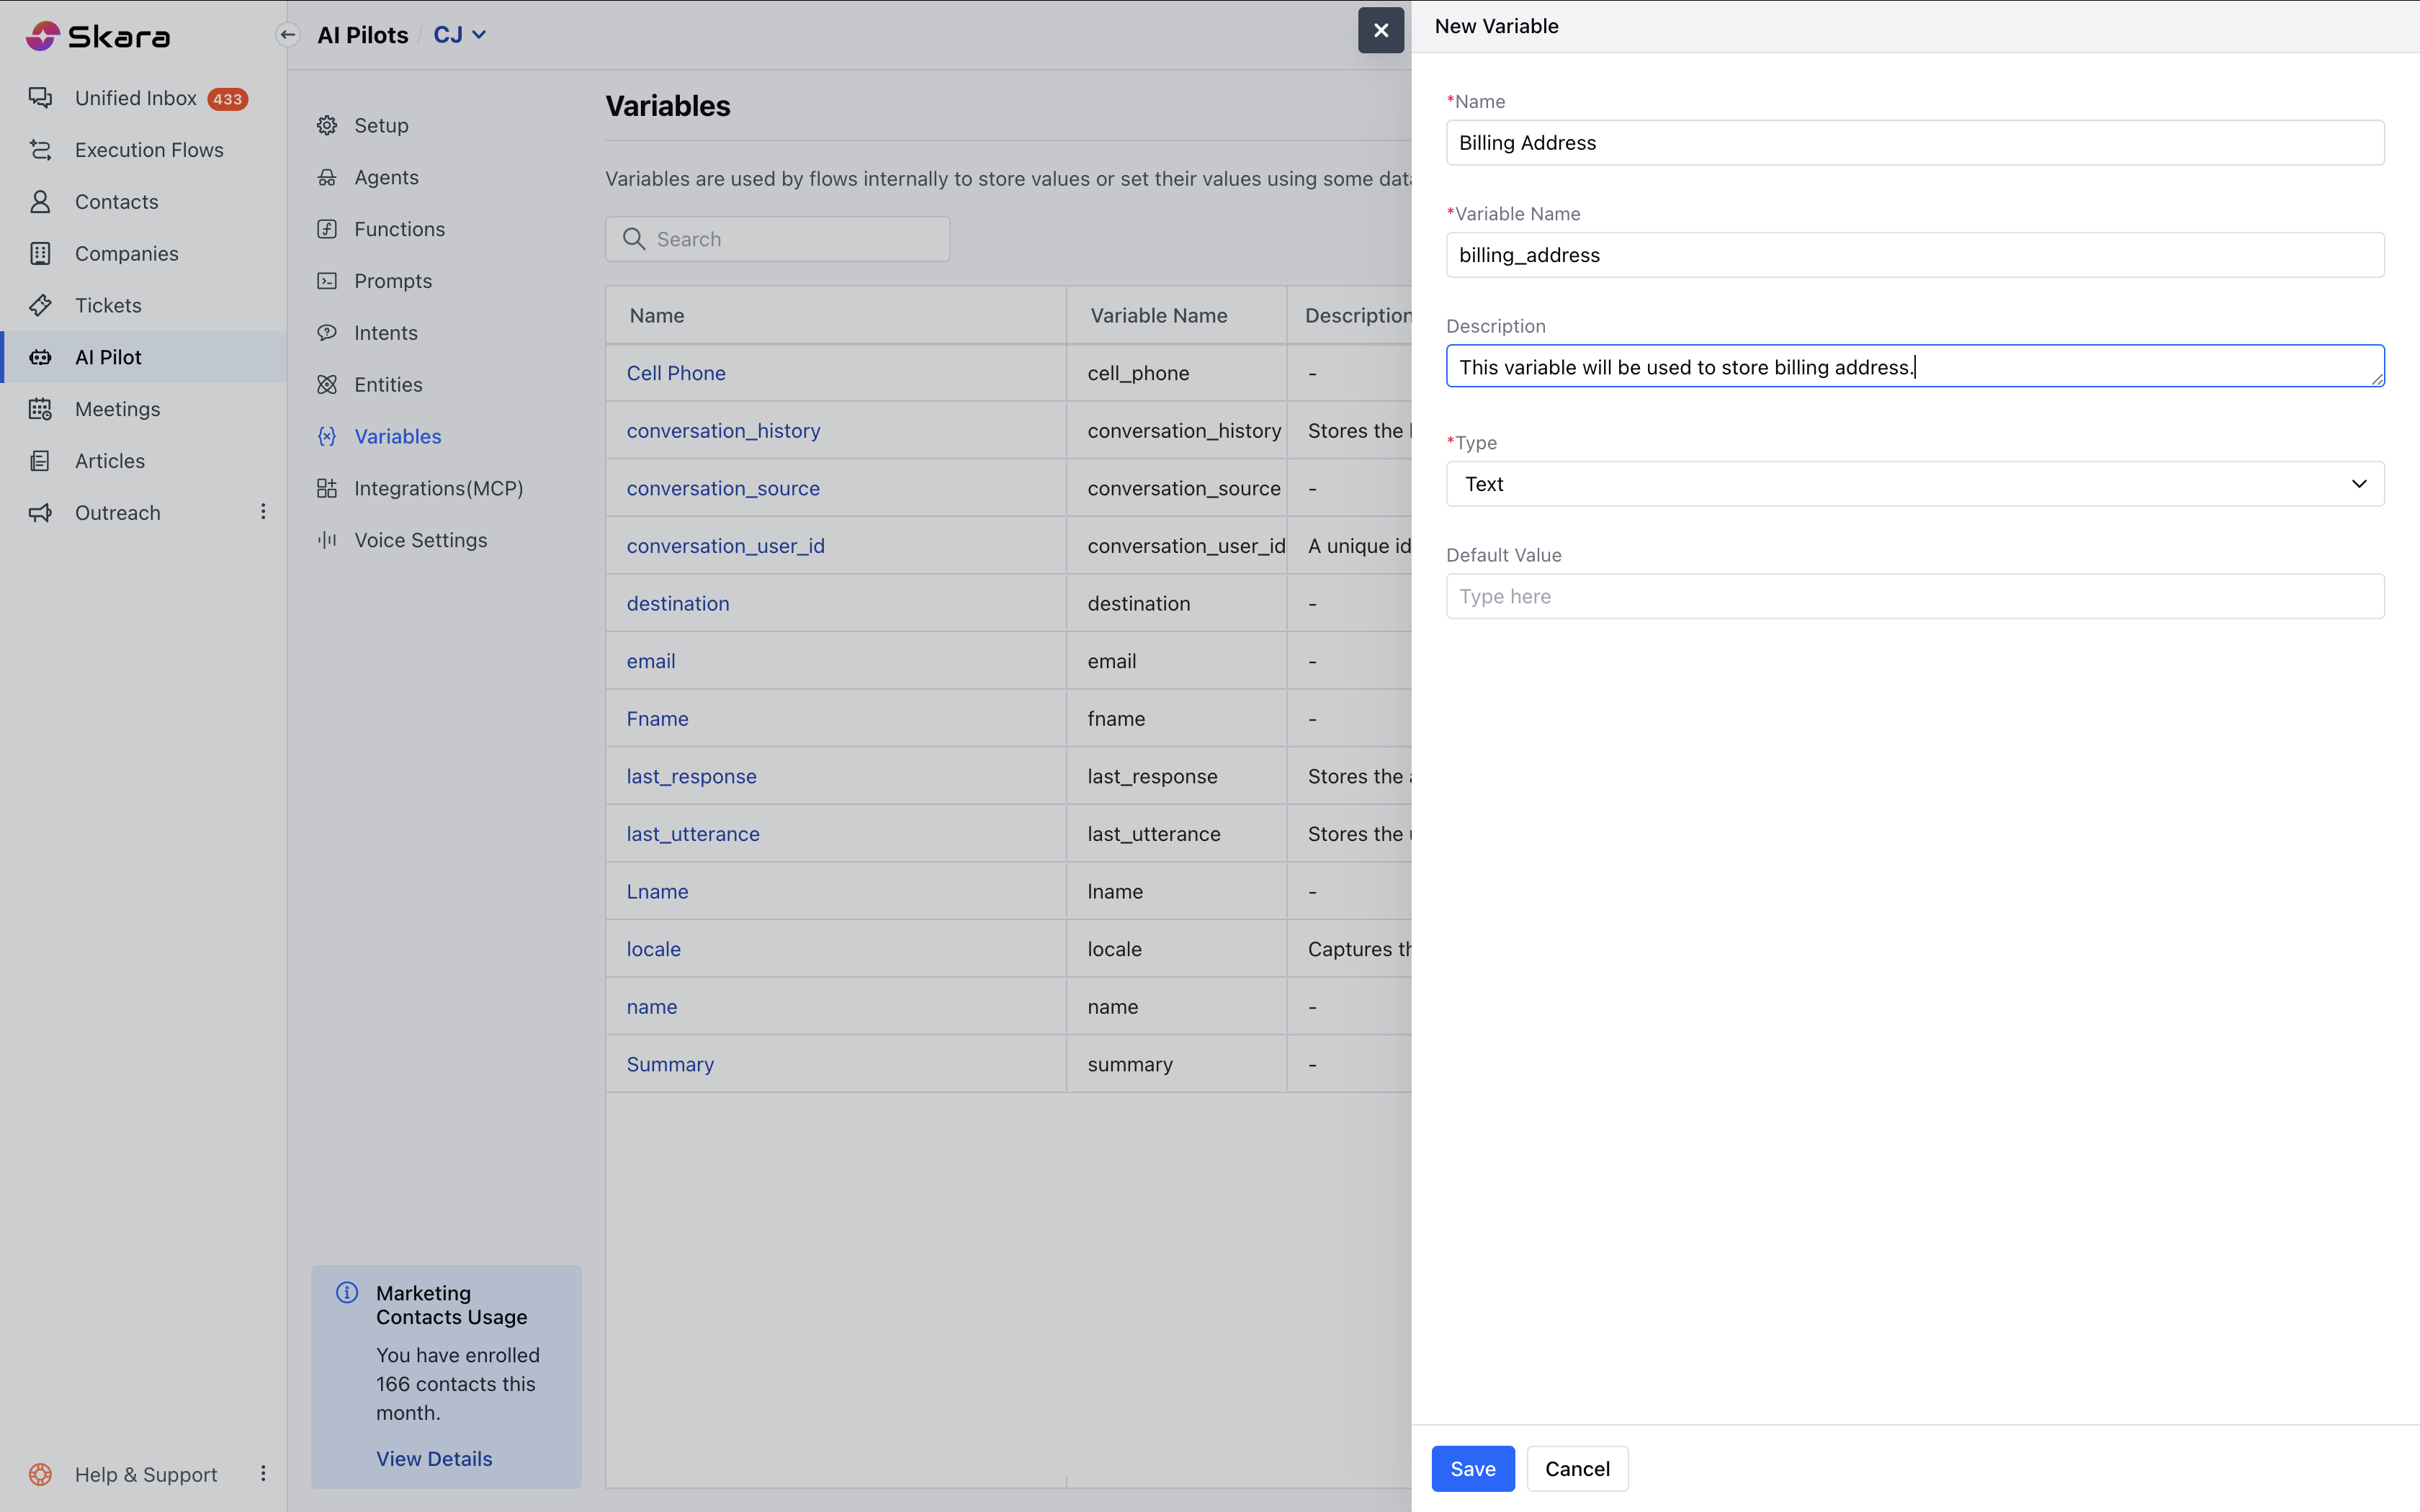Expand the CJ pilot dropdown
2420x1512 pixels.
[460, 35]
